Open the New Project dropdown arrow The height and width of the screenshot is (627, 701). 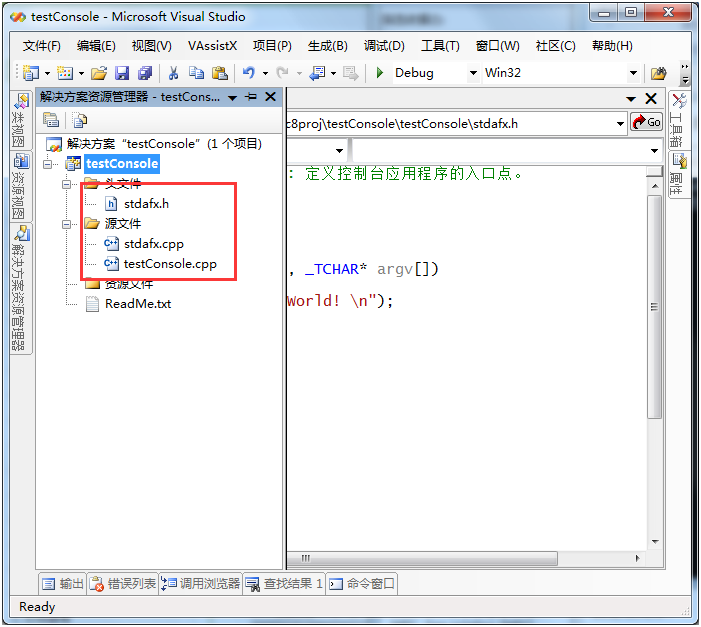pyautogui.click(x=47, y=73)
